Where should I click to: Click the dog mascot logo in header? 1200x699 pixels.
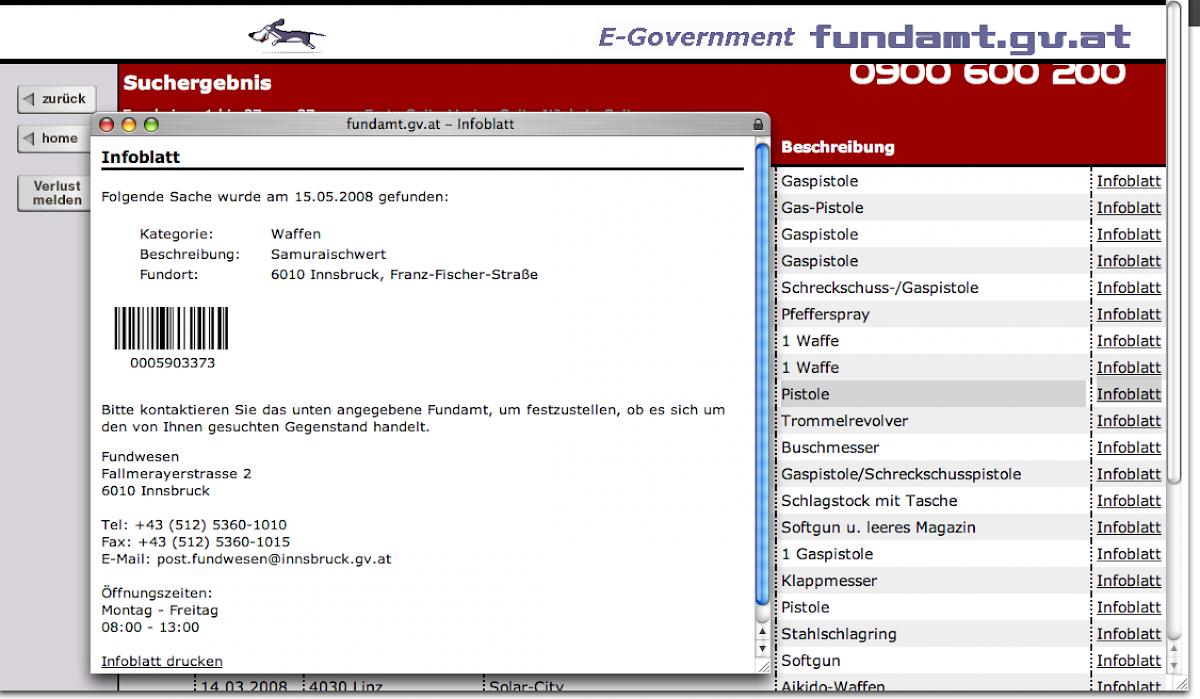coord(287,36)
